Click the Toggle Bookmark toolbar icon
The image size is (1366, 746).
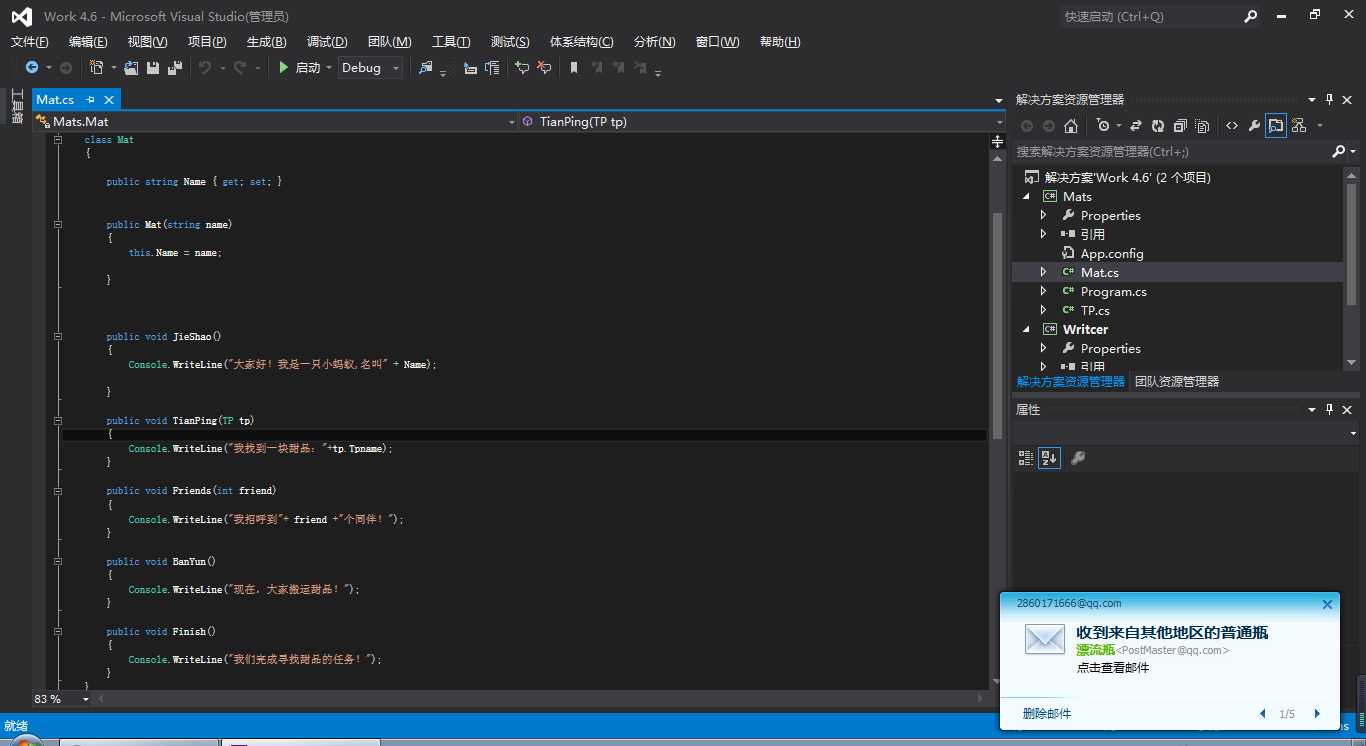(574, 67)
